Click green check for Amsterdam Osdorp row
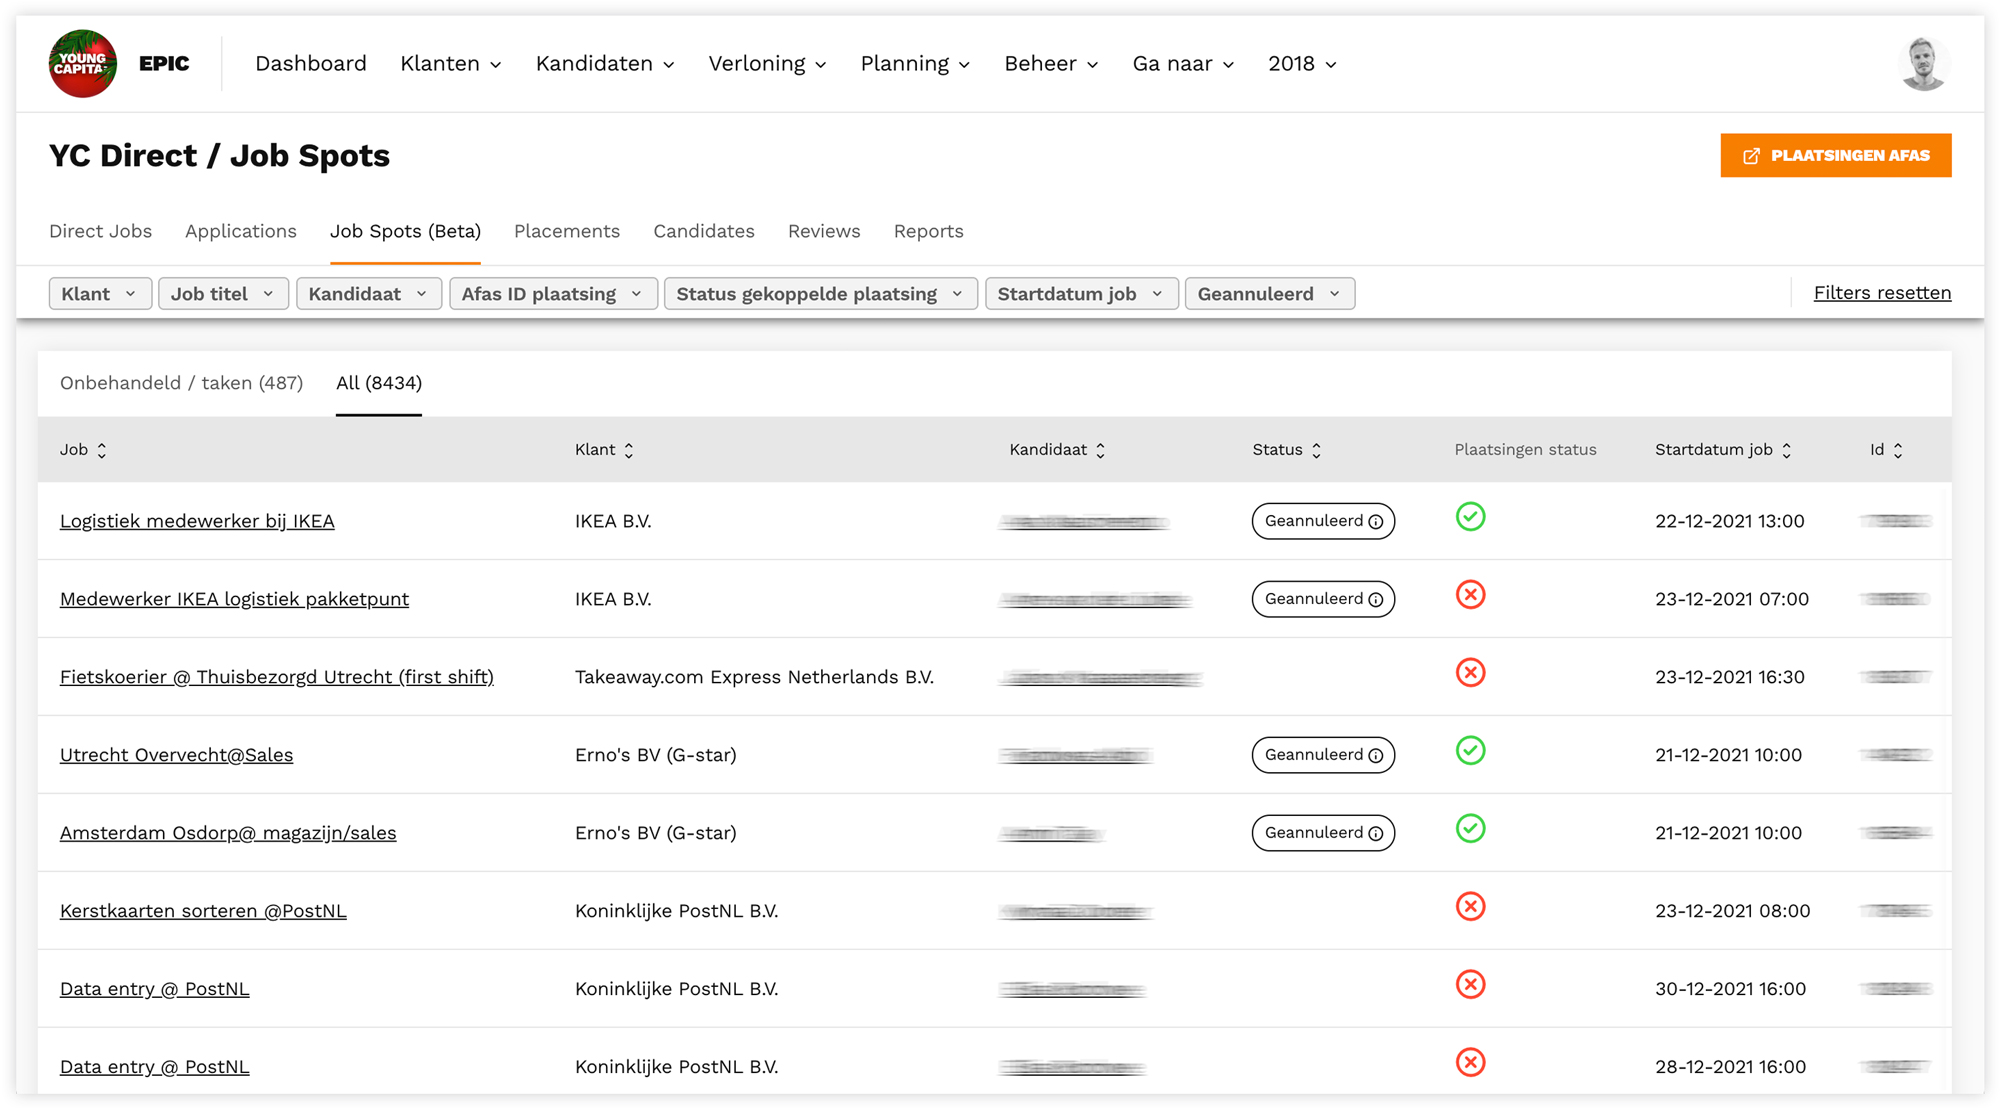Viewport: 2000px width, 1115px height. point(1470,829)
